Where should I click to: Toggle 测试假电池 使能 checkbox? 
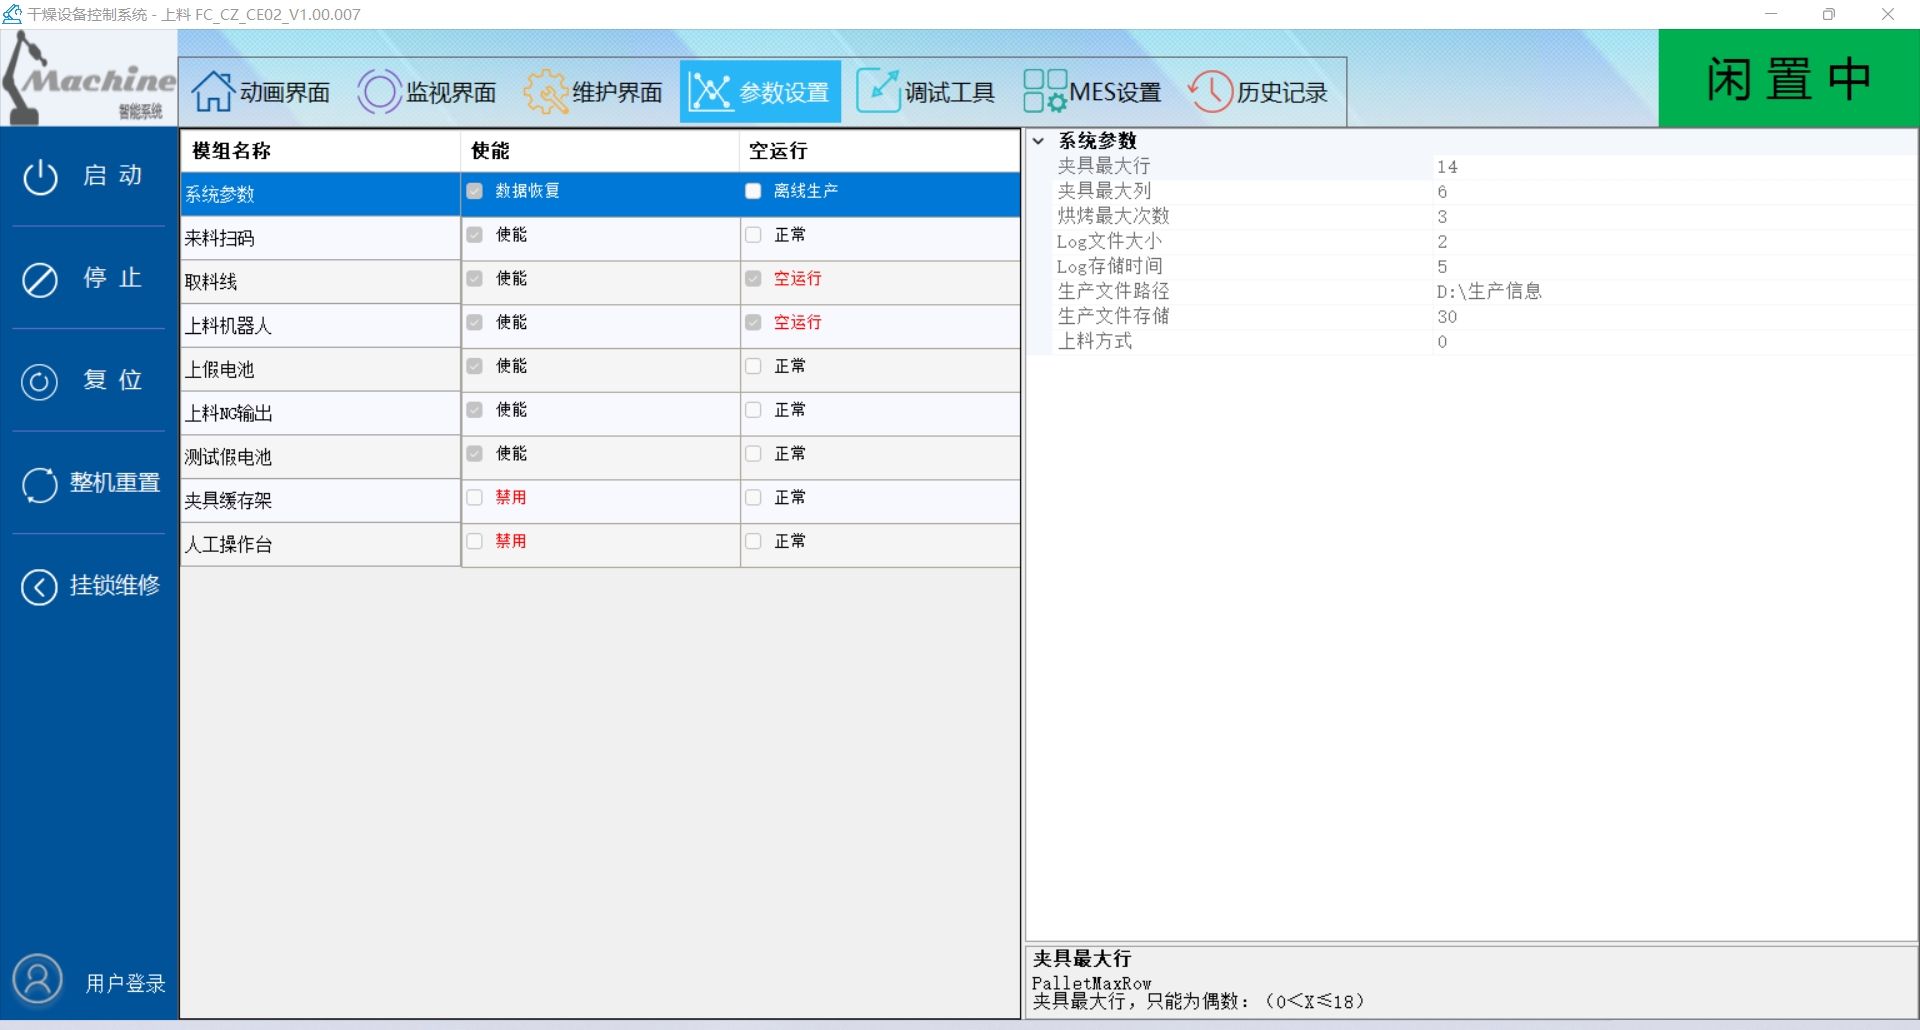tap(475, 454)
